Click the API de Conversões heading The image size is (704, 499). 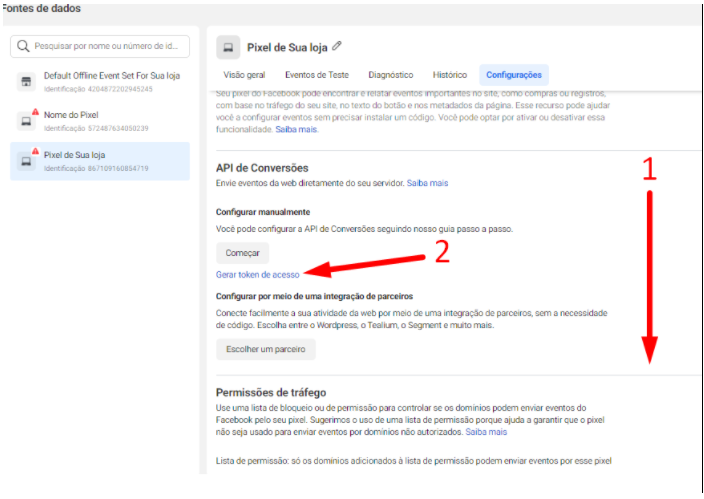pyautogui.click(x=262, y=168)
